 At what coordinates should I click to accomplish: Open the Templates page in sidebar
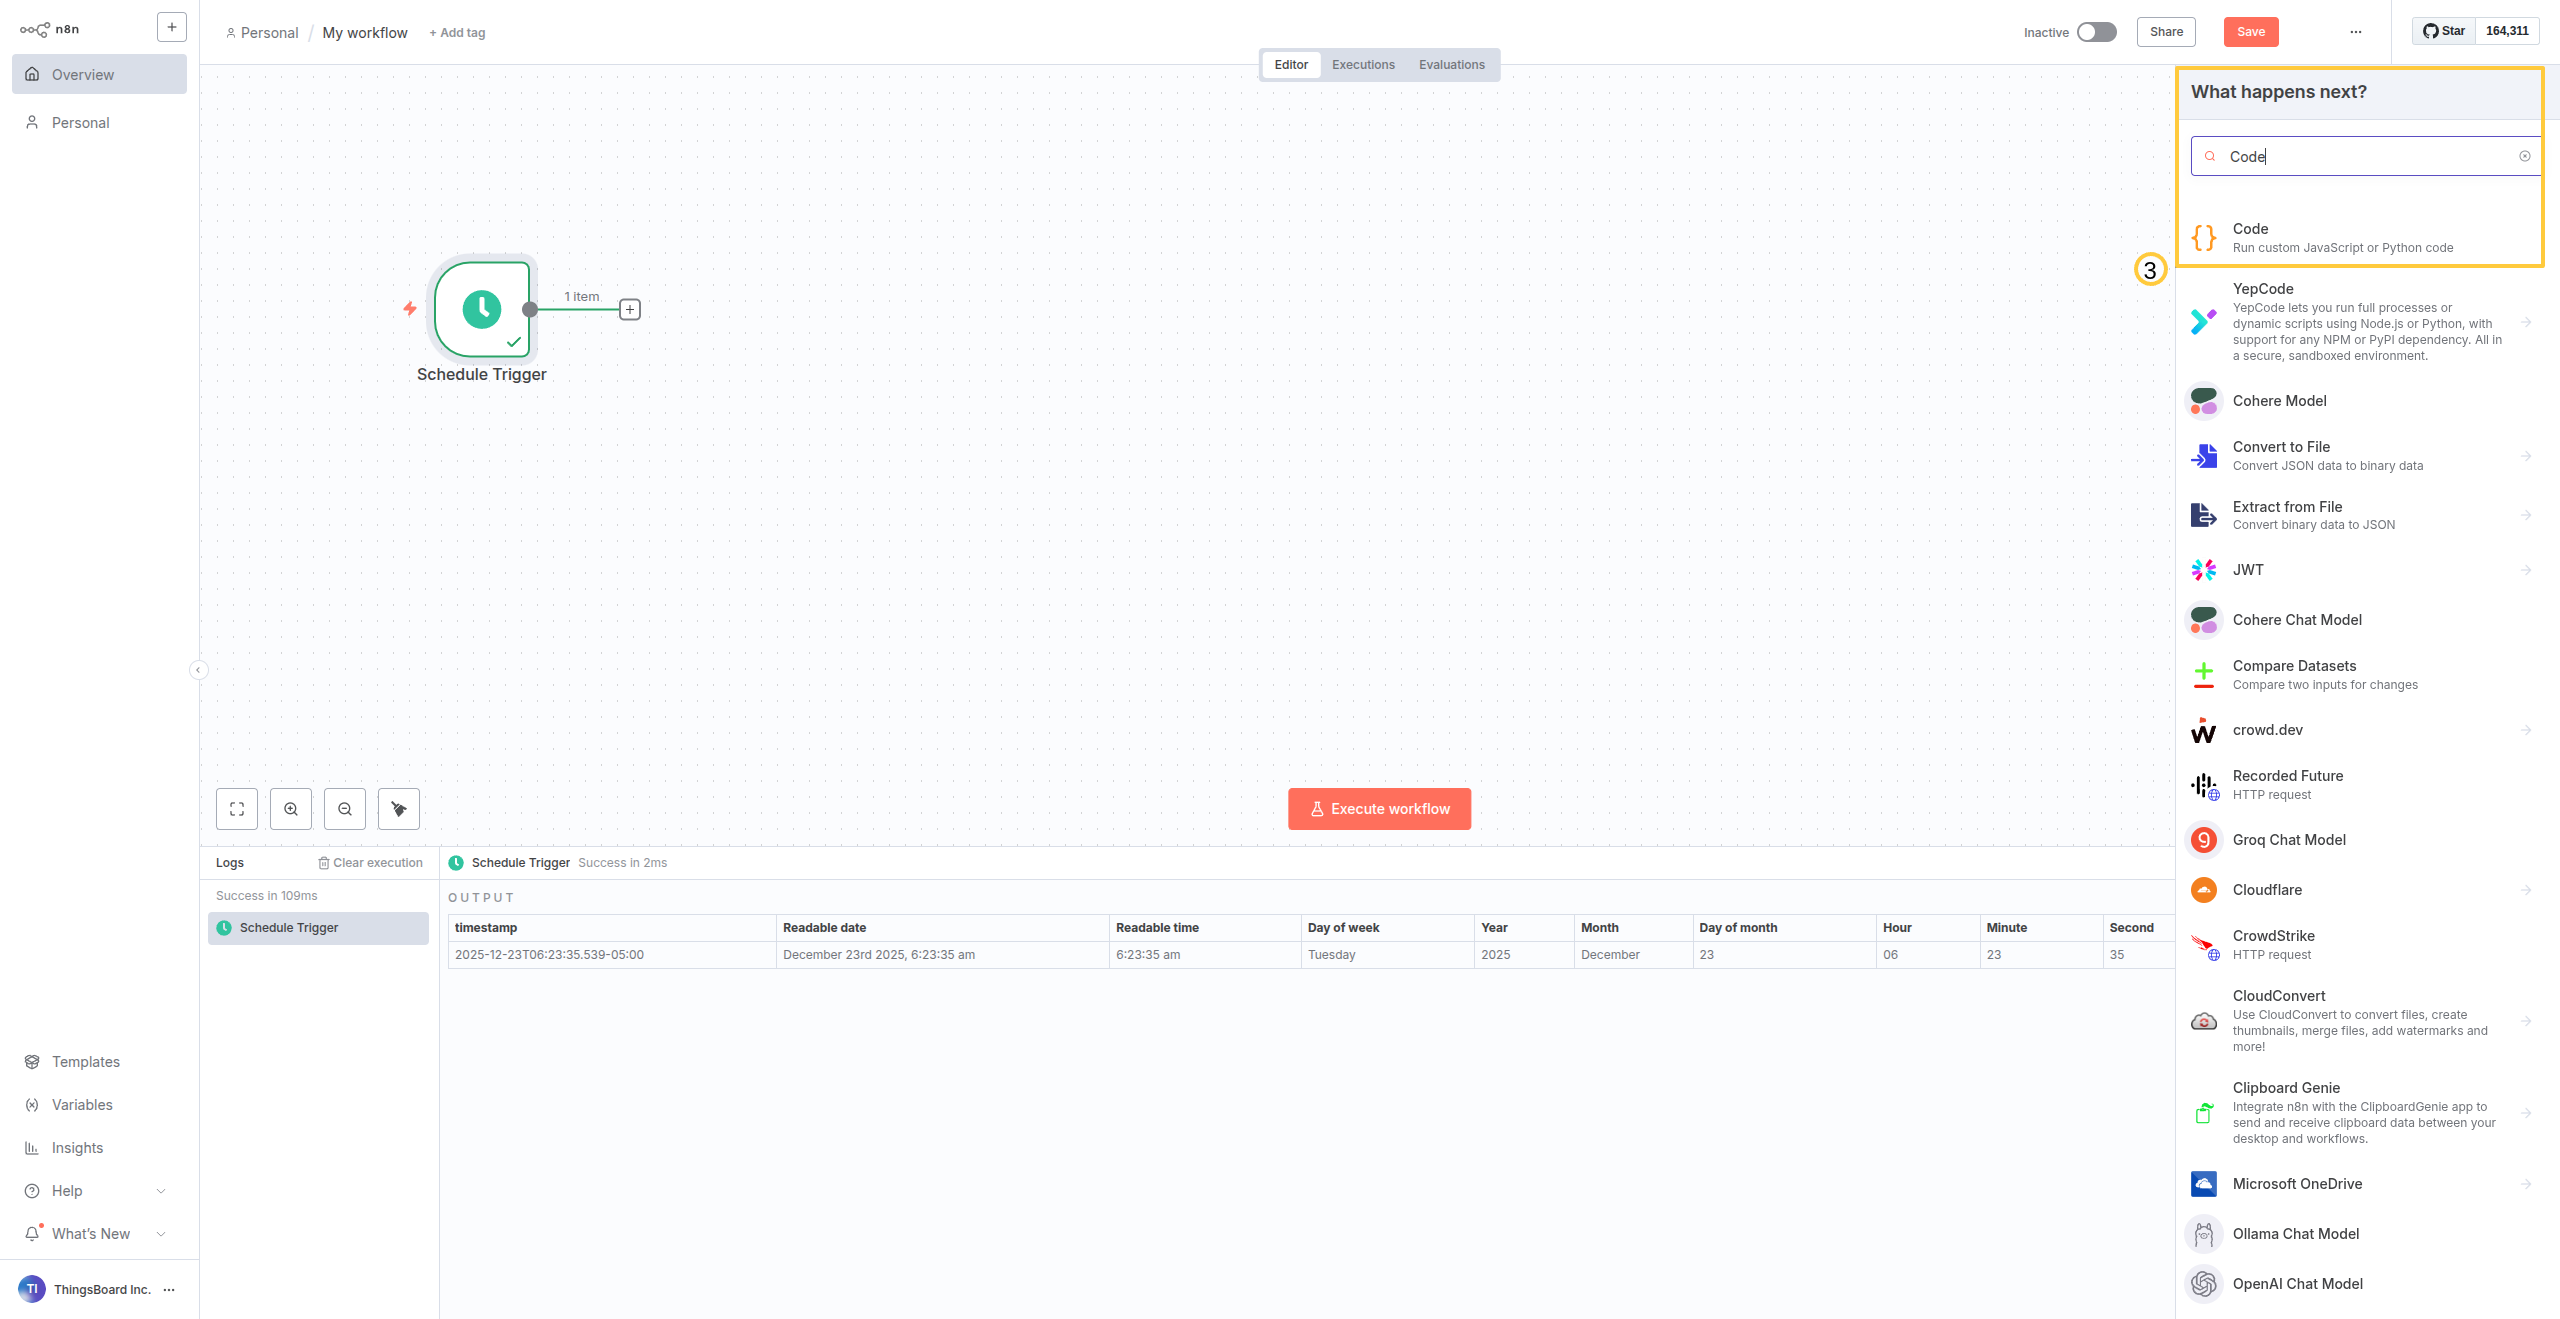tap(85, 1062)
